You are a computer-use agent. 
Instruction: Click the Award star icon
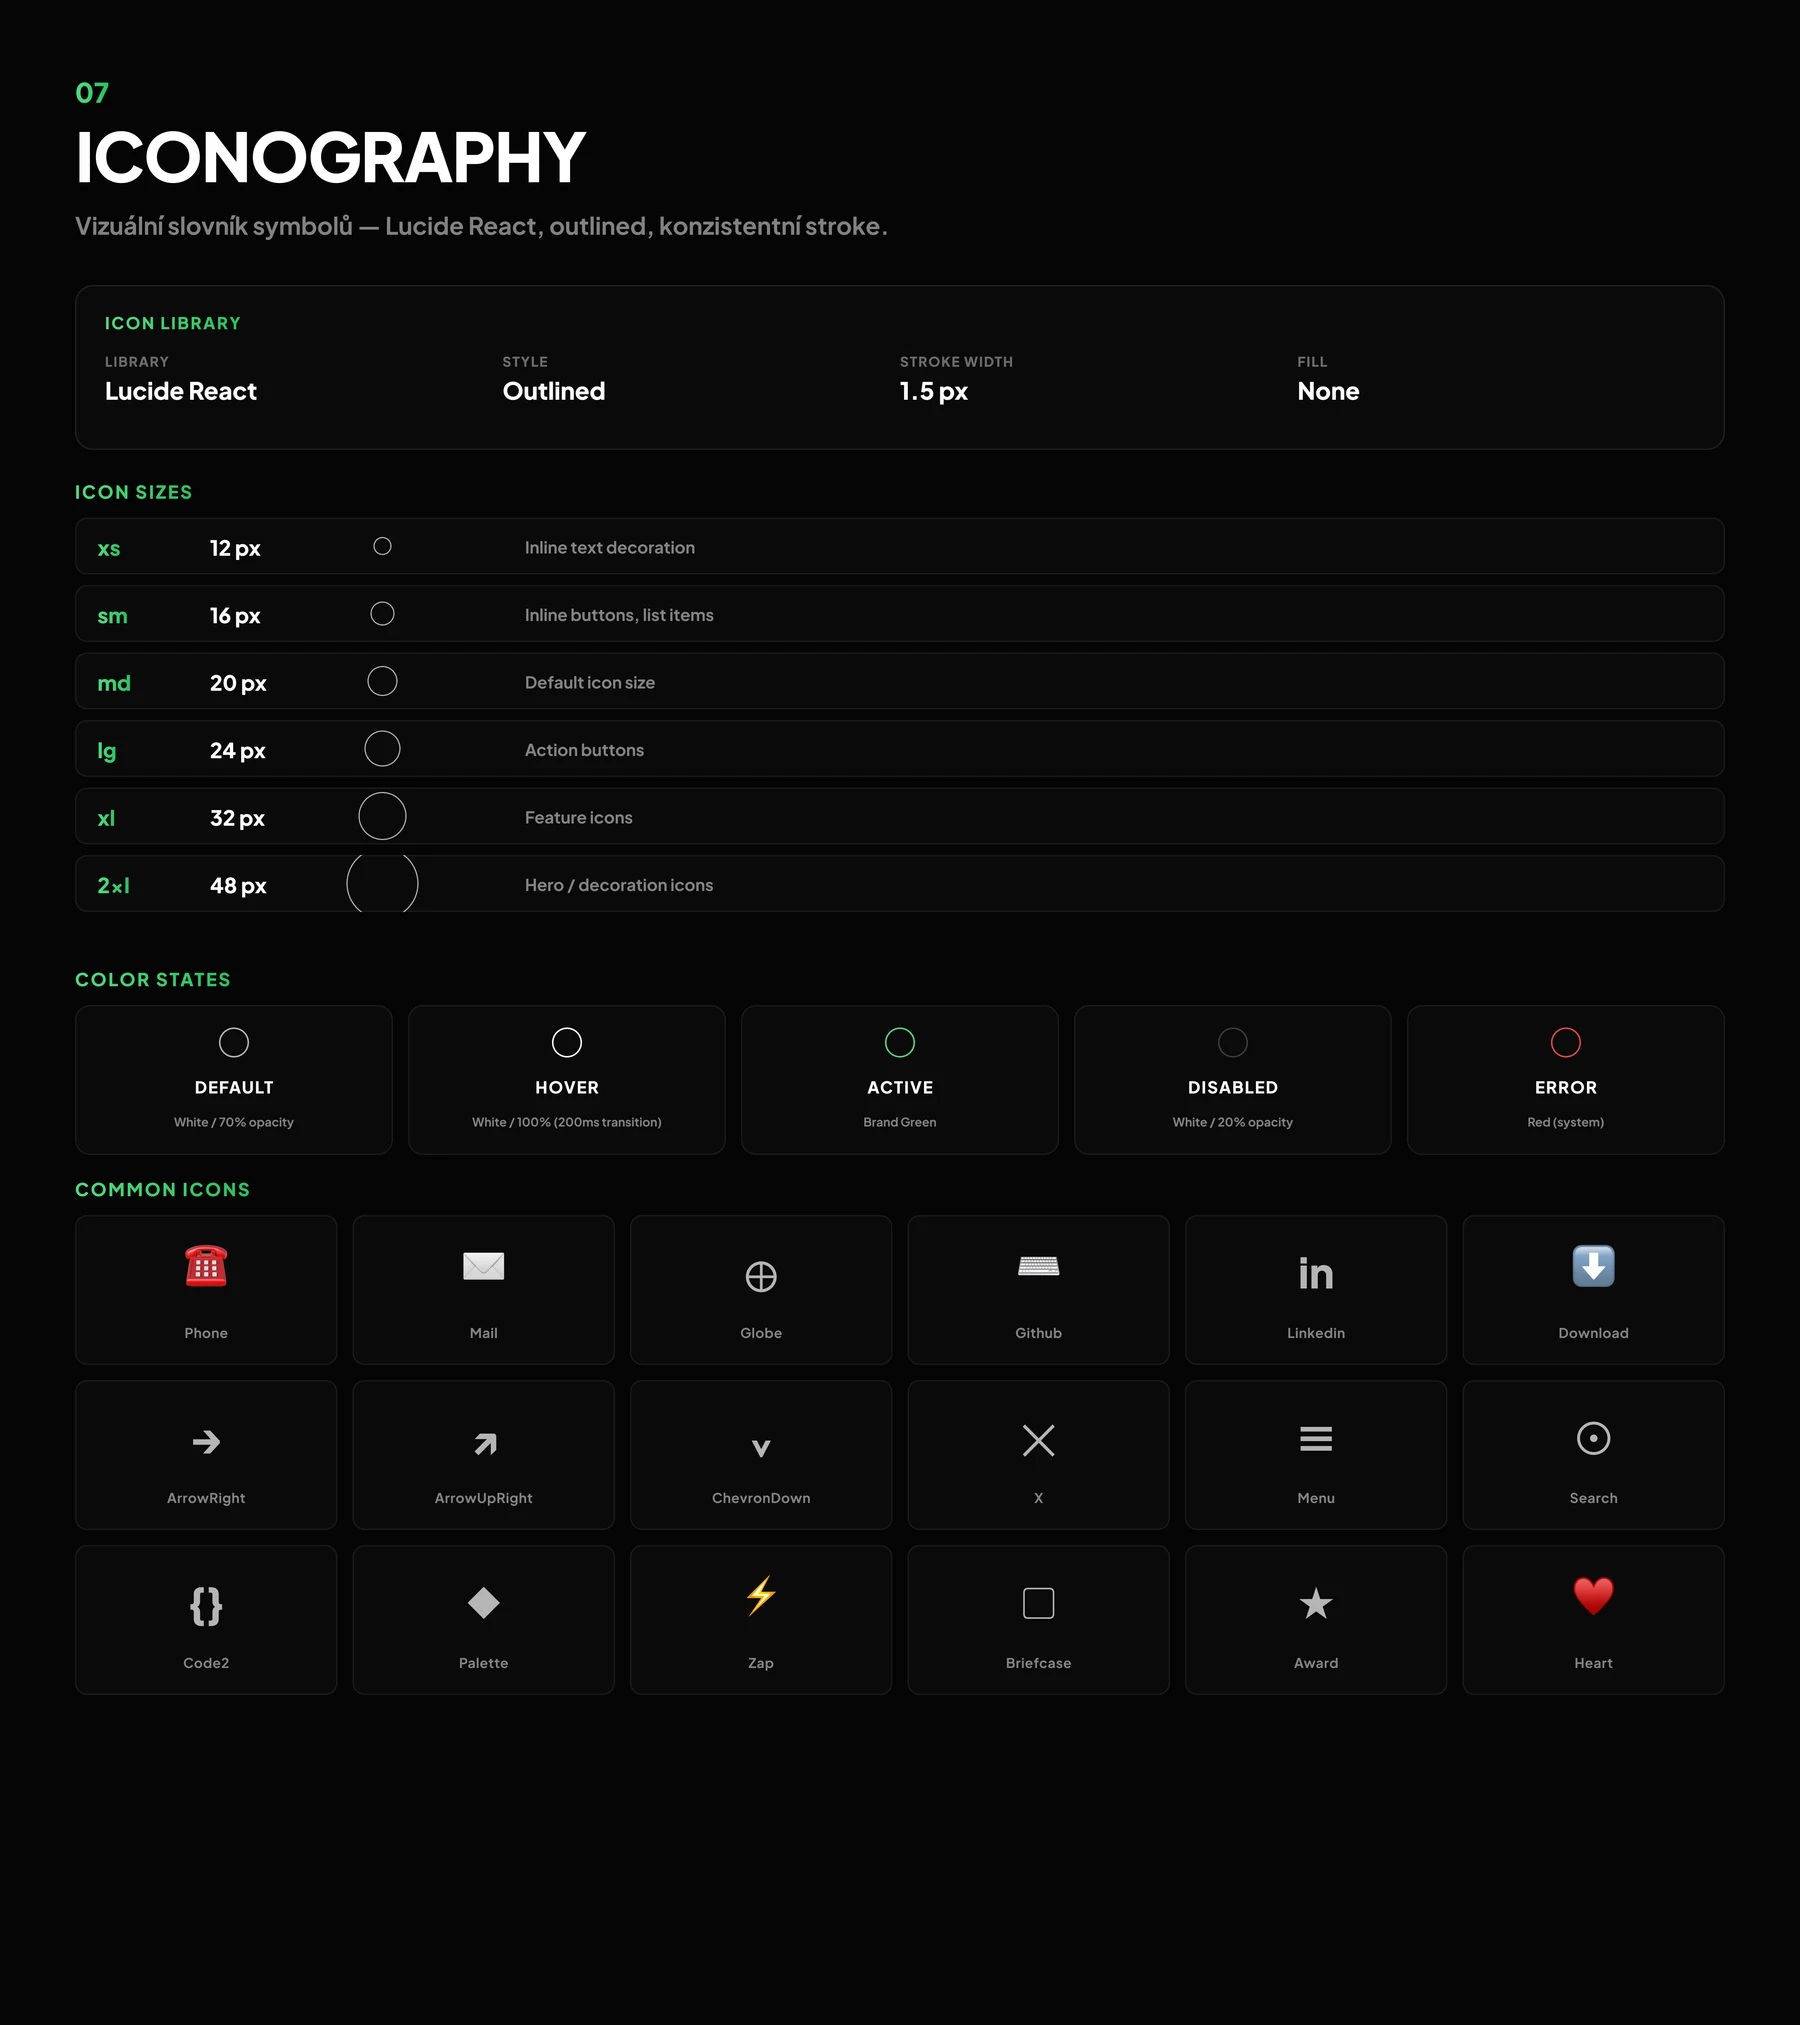tap(1316, 1604)
